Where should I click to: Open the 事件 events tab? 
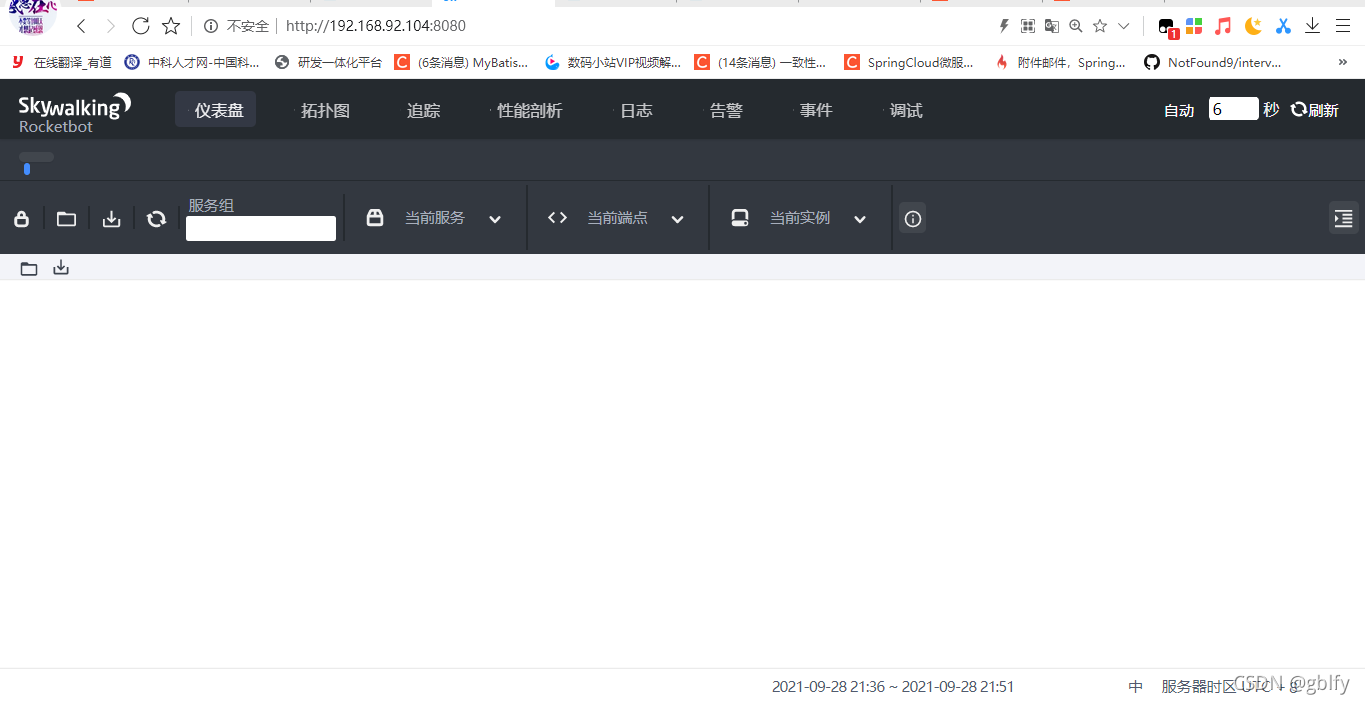[816, 110]
